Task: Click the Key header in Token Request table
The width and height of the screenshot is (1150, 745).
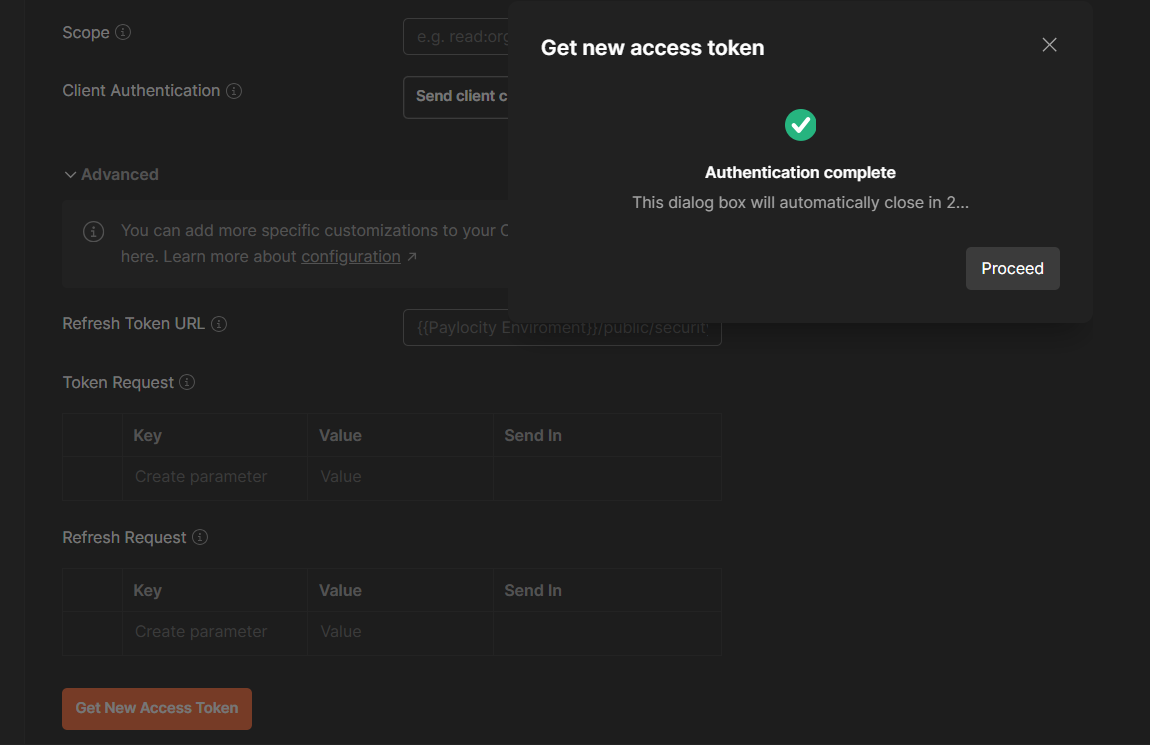Action: [147, 436]
